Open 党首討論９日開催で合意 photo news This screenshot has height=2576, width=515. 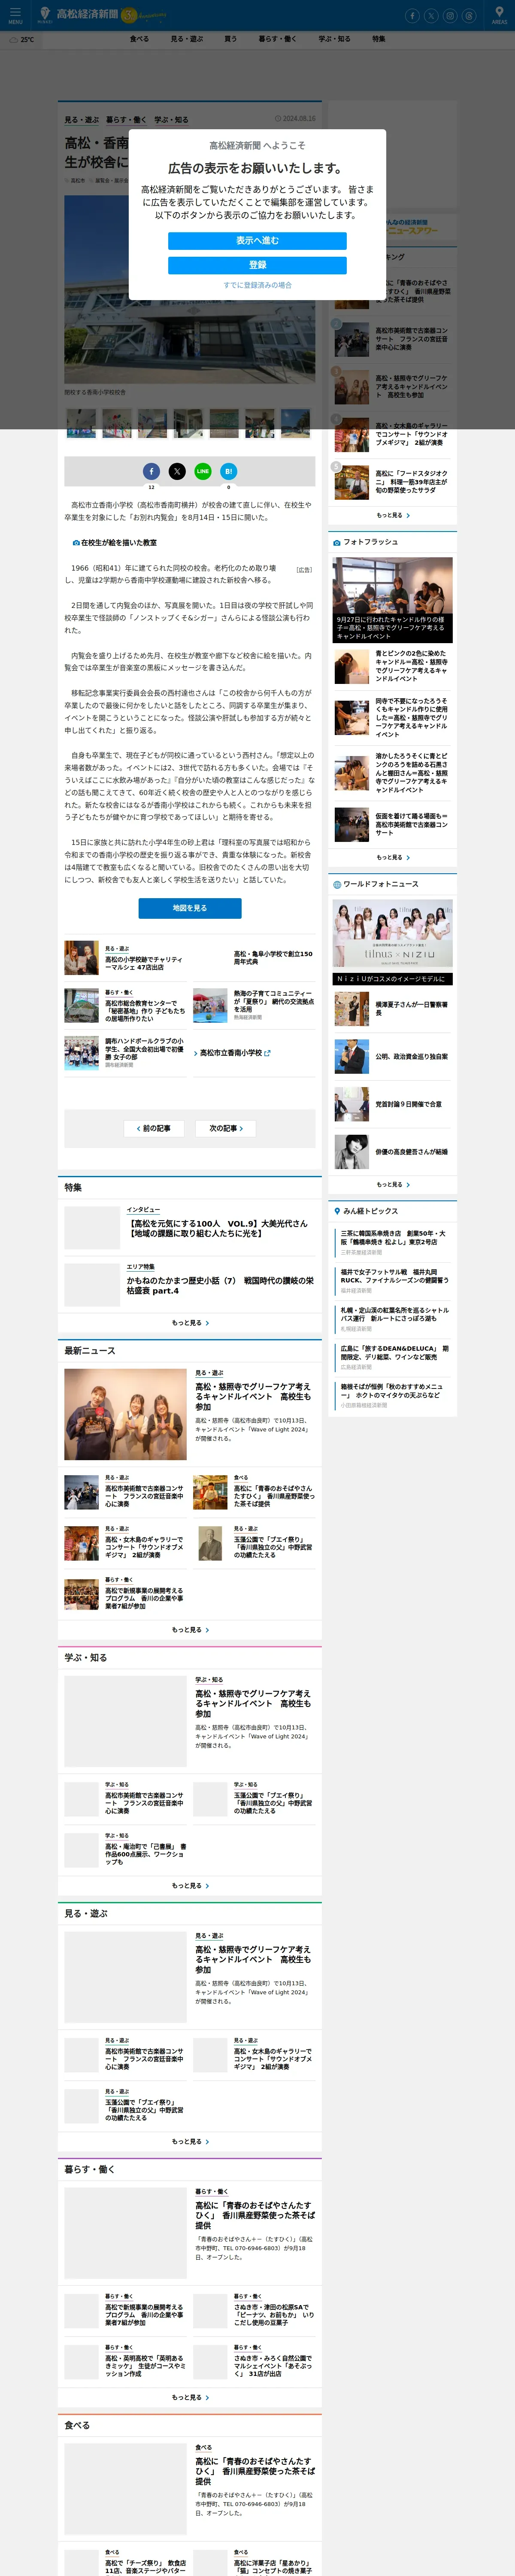point(408,1104)
